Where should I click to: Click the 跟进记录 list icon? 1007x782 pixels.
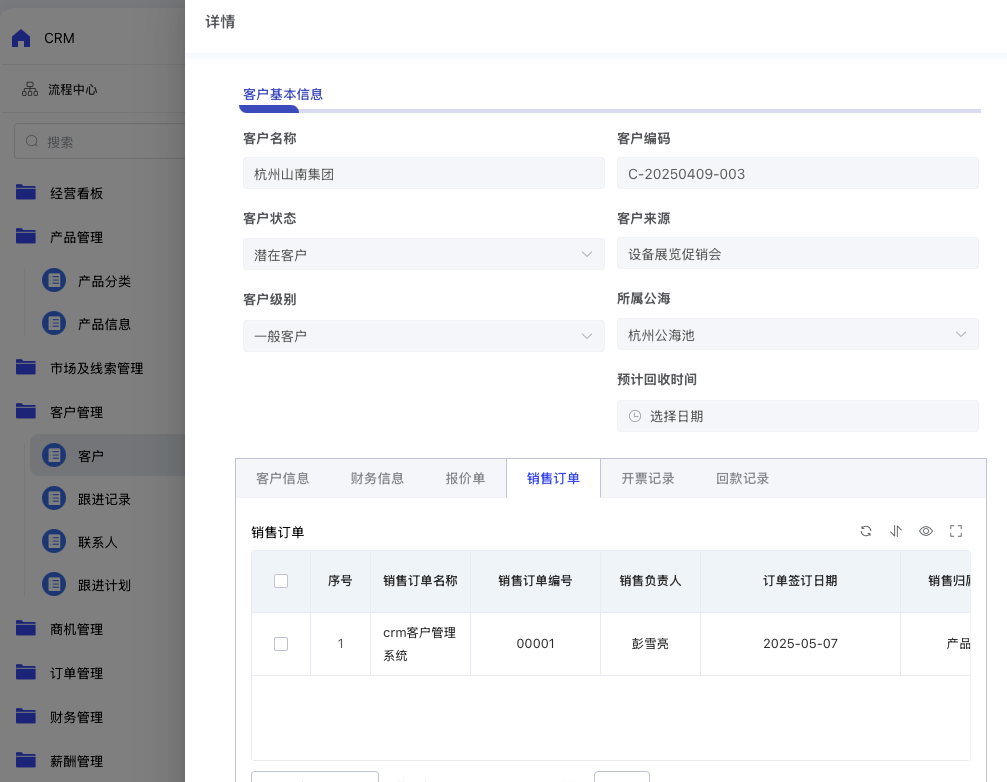54,498
